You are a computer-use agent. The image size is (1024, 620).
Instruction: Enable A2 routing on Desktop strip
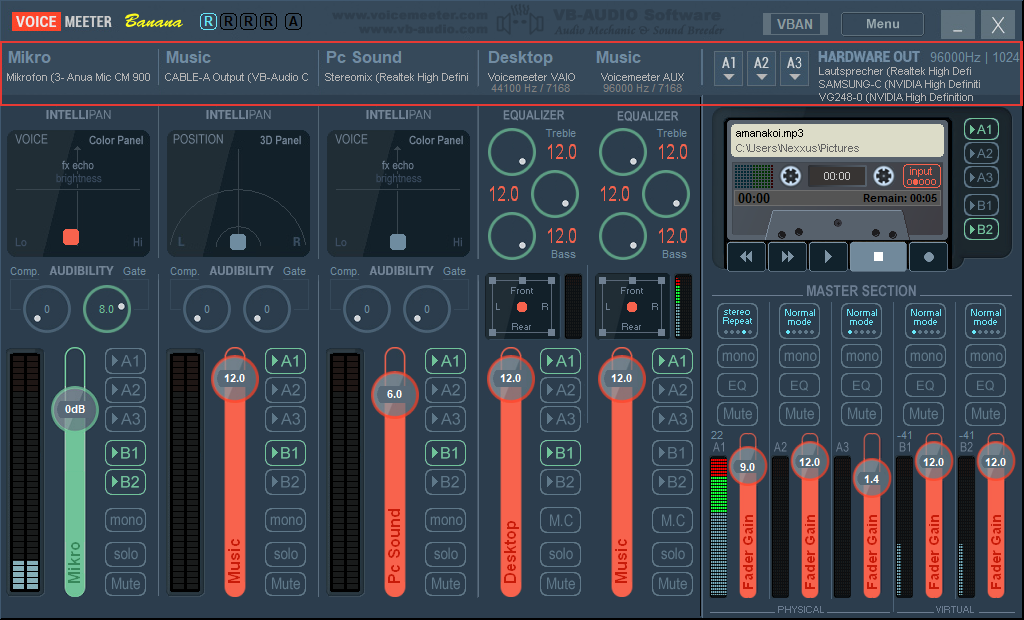[x=560, y=390]
